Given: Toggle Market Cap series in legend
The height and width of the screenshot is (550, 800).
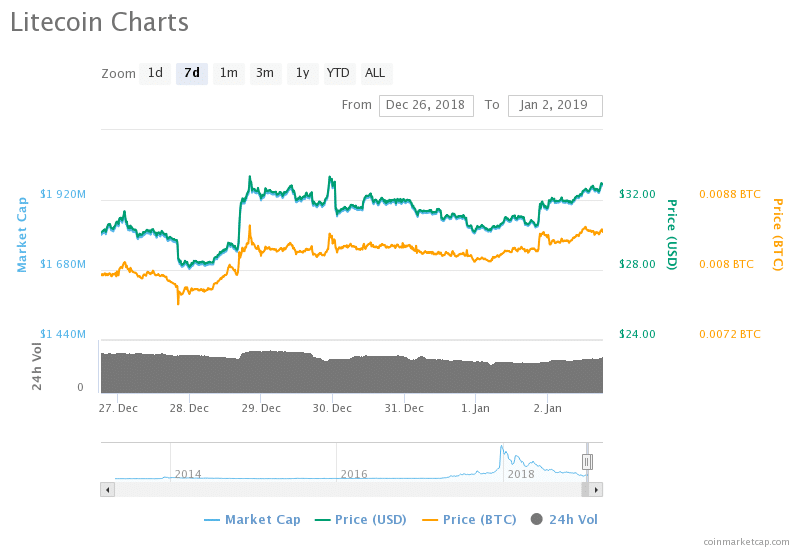Looking at the screenshot, I should 252,520.
